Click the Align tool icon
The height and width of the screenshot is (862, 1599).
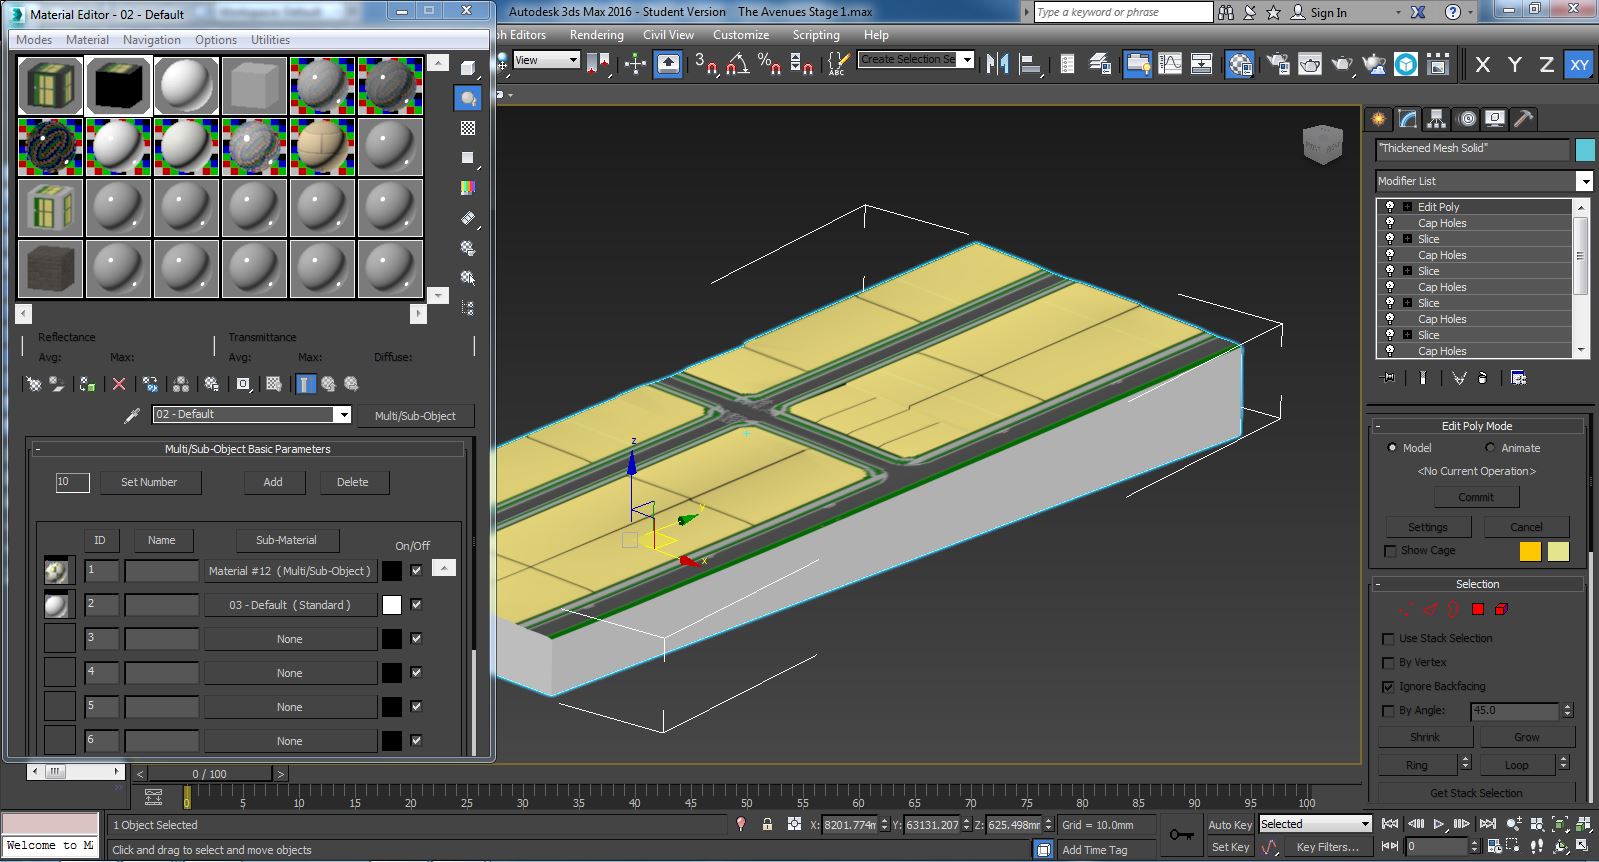[x=1030, y=64]
